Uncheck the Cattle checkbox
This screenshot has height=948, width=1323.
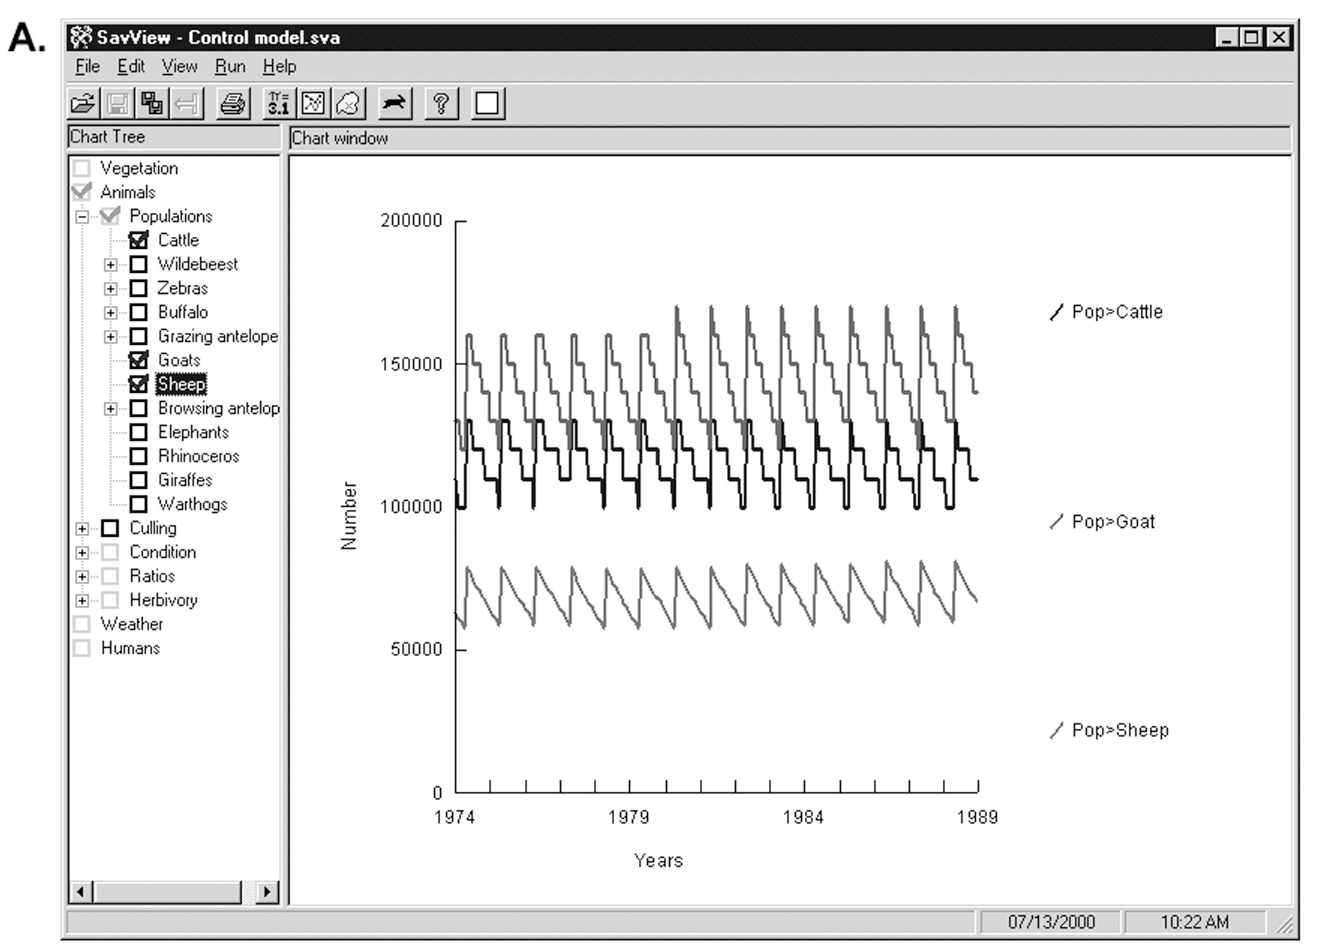pyautogui.click(x=139, y=240)
